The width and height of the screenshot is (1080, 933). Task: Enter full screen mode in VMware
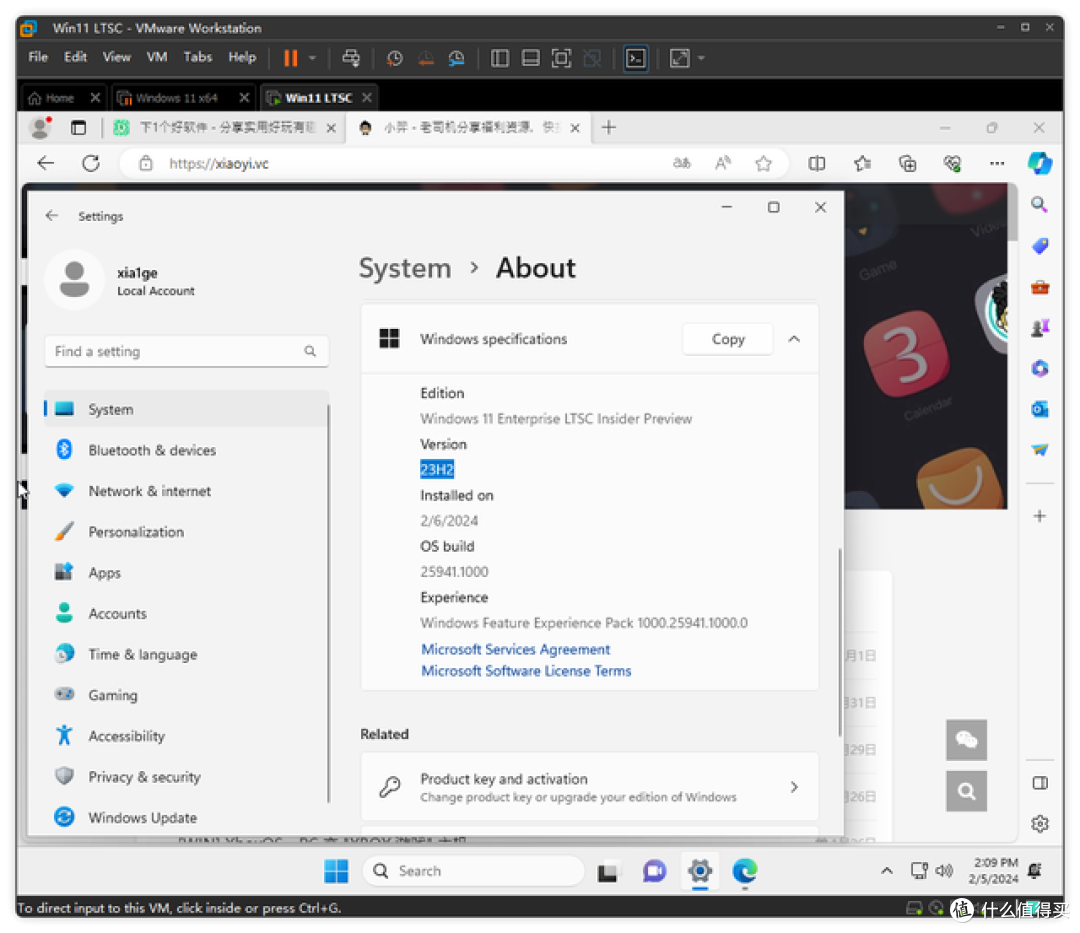(x=561, y=59)
